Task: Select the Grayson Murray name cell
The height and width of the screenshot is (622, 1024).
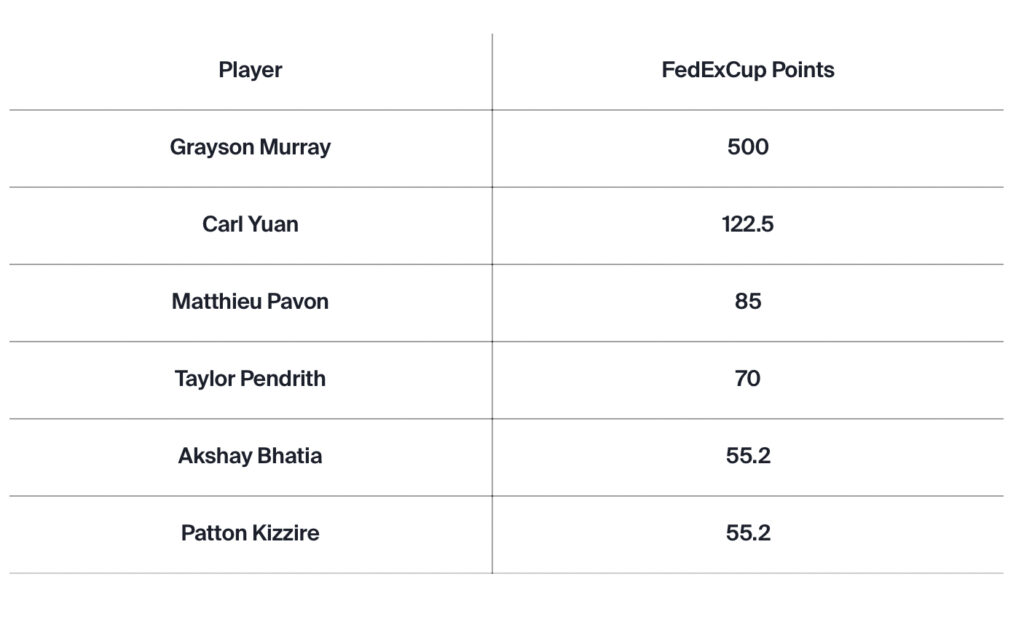Action: tap(250, 147)
